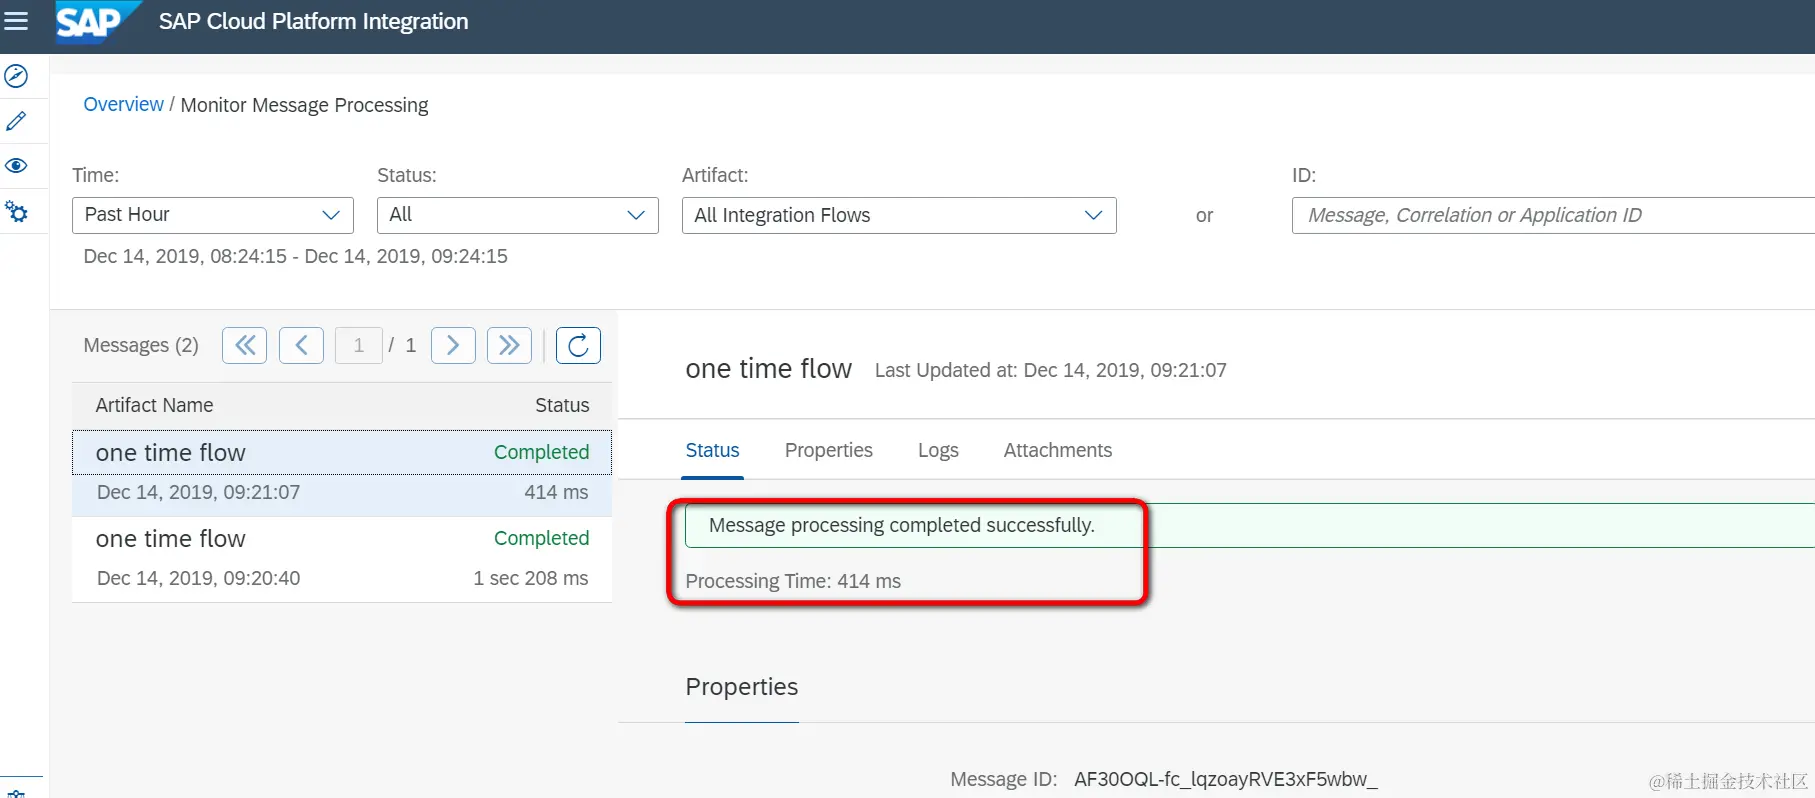Go to previous page of messages
The height and width of the screenshot is (798, 1815).
tap(301, 345)
